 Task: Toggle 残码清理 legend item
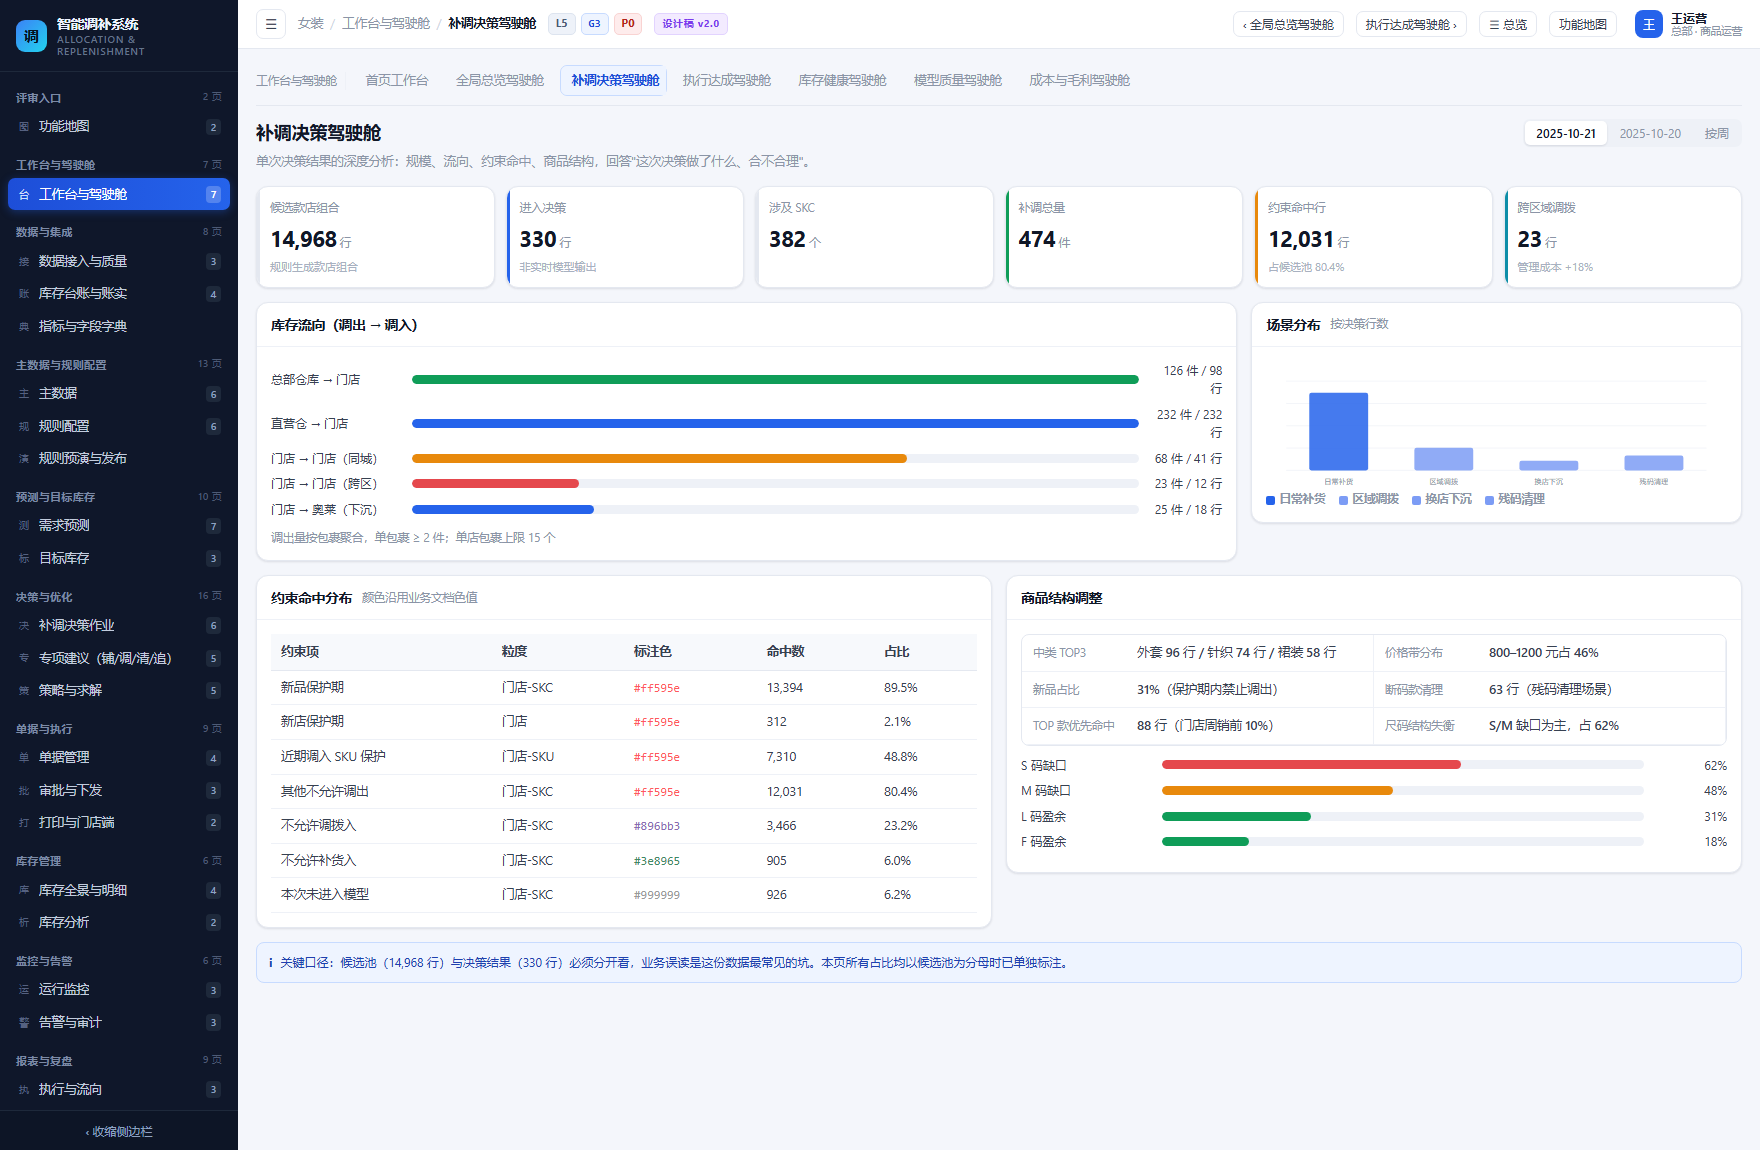(x=1515, y=499)
